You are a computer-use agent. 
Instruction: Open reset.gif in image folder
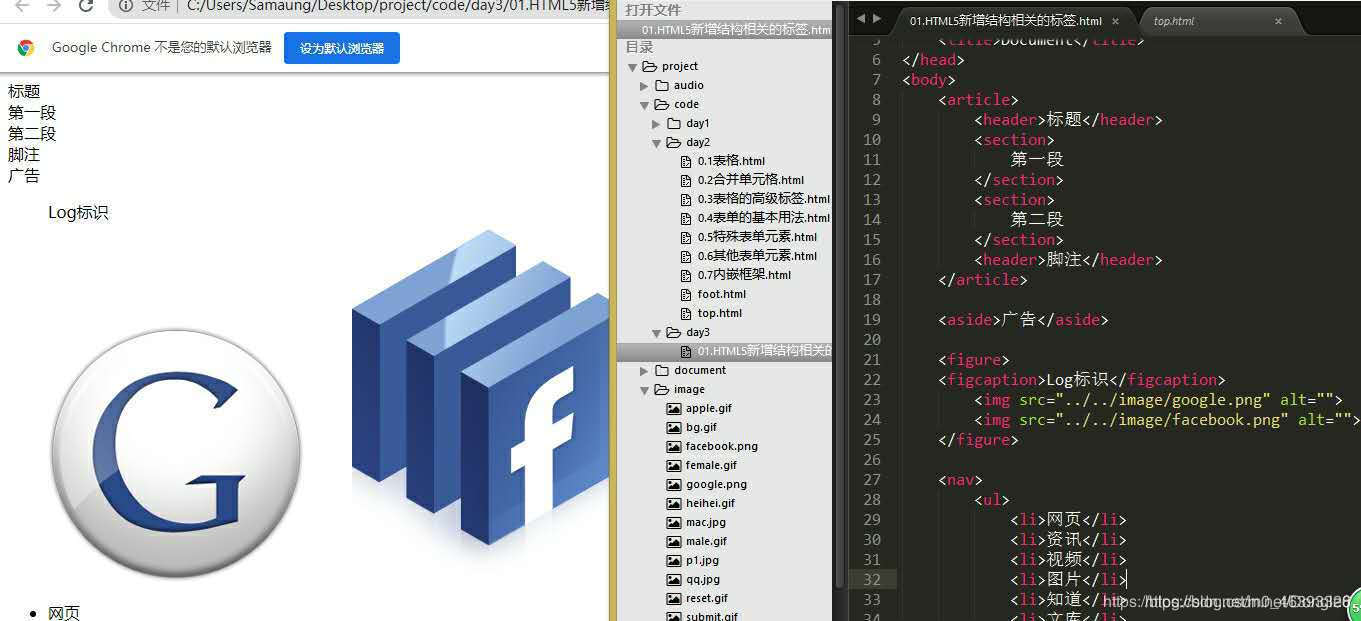[x=707, y=598]
